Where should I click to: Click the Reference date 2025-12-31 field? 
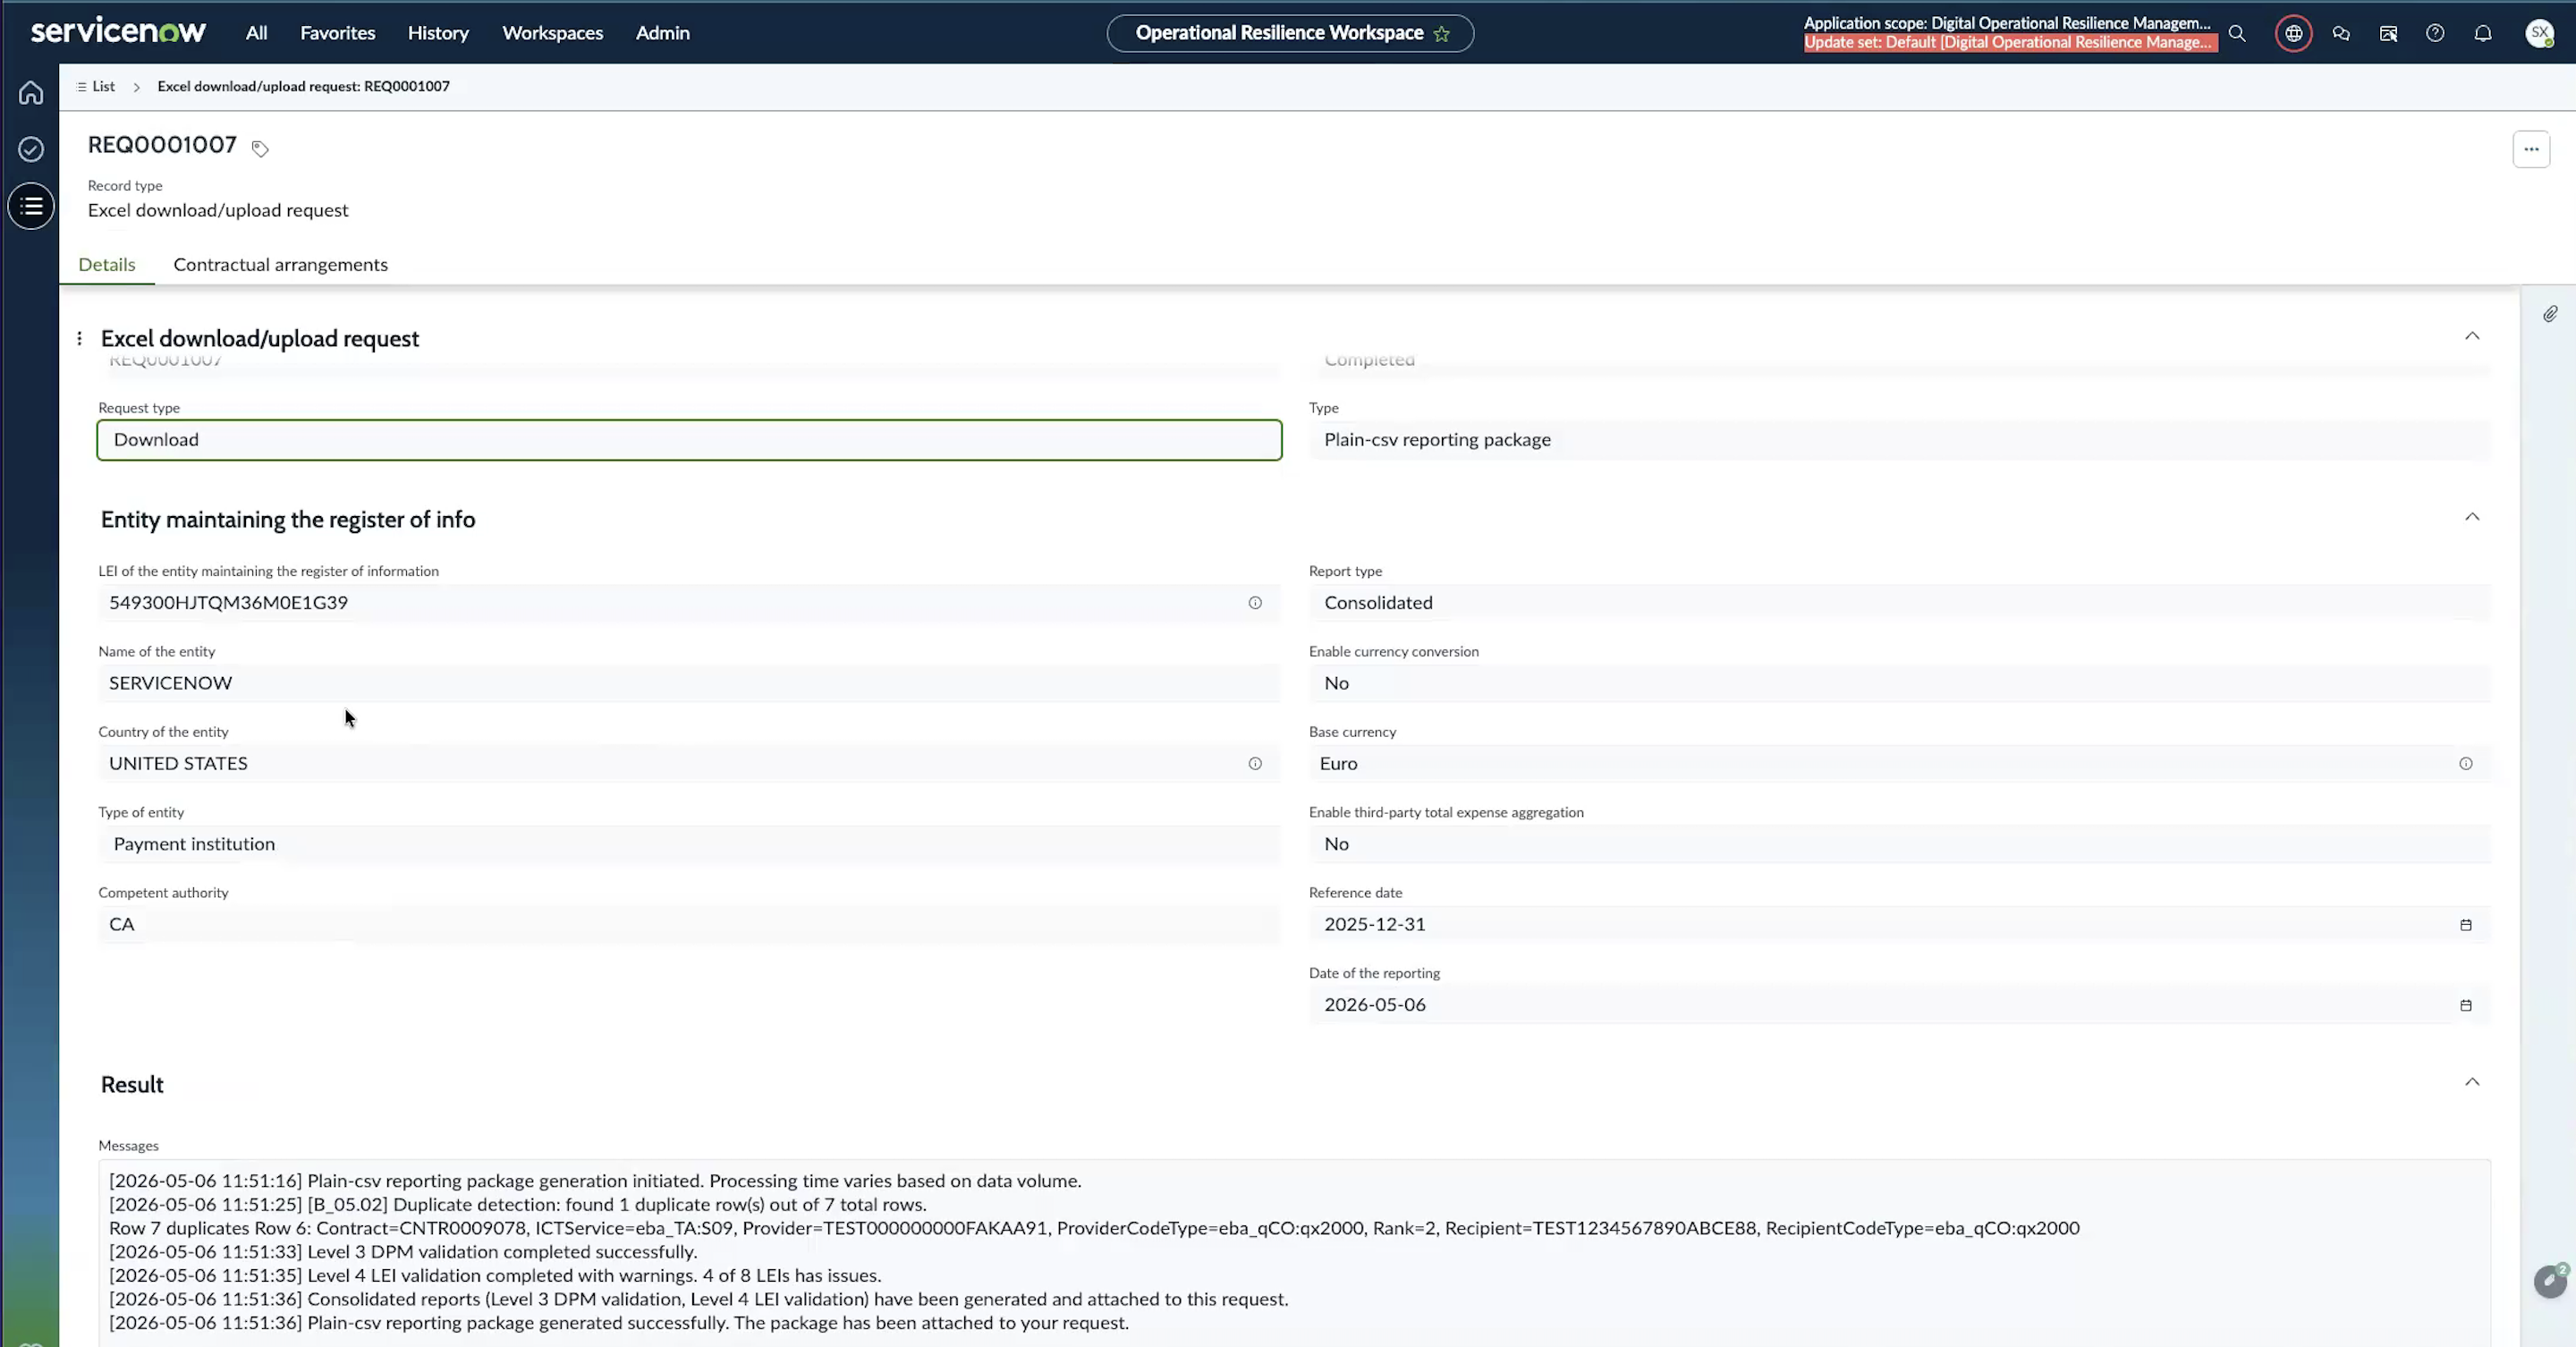[1899, 925]
